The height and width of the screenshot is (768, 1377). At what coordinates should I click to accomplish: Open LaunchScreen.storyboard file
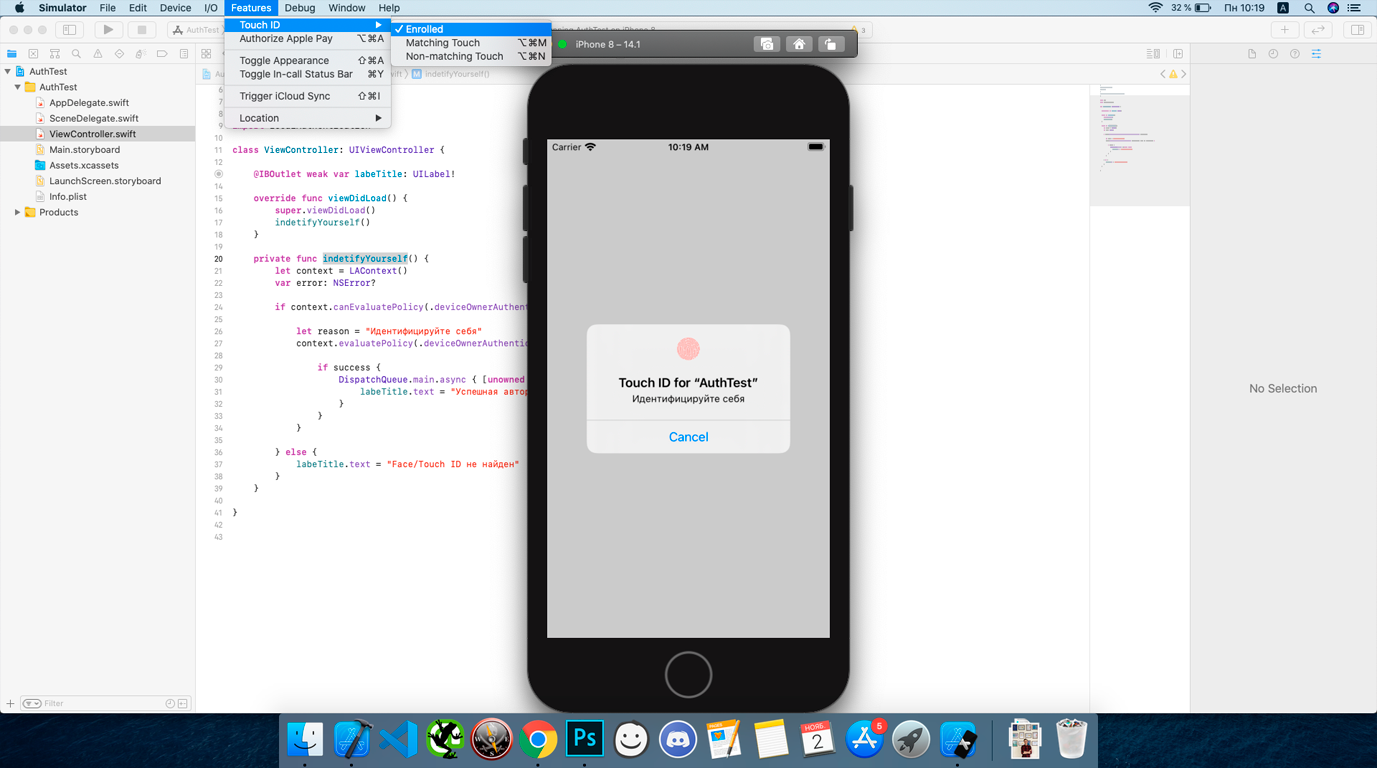105,181
